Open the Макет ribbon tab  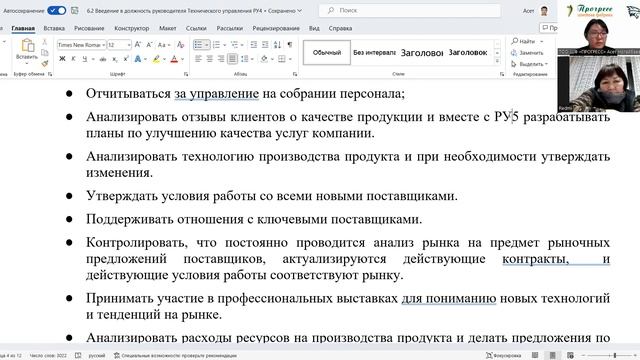click(x=168, y=28)
